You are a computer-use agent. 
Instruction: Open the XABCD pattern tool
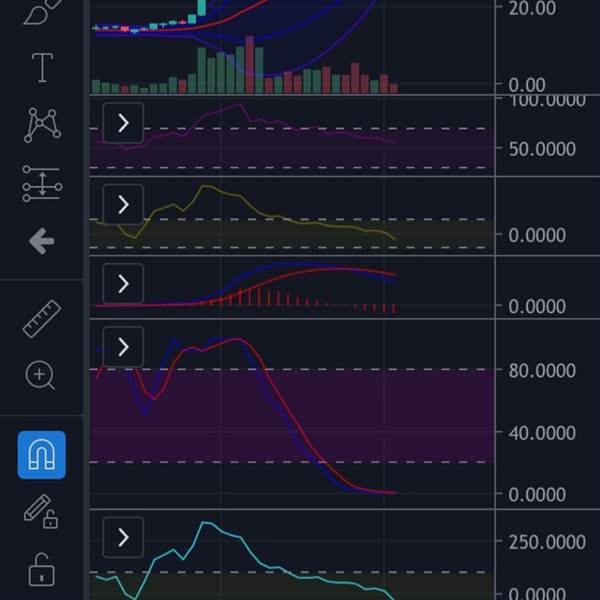[42, 125]
